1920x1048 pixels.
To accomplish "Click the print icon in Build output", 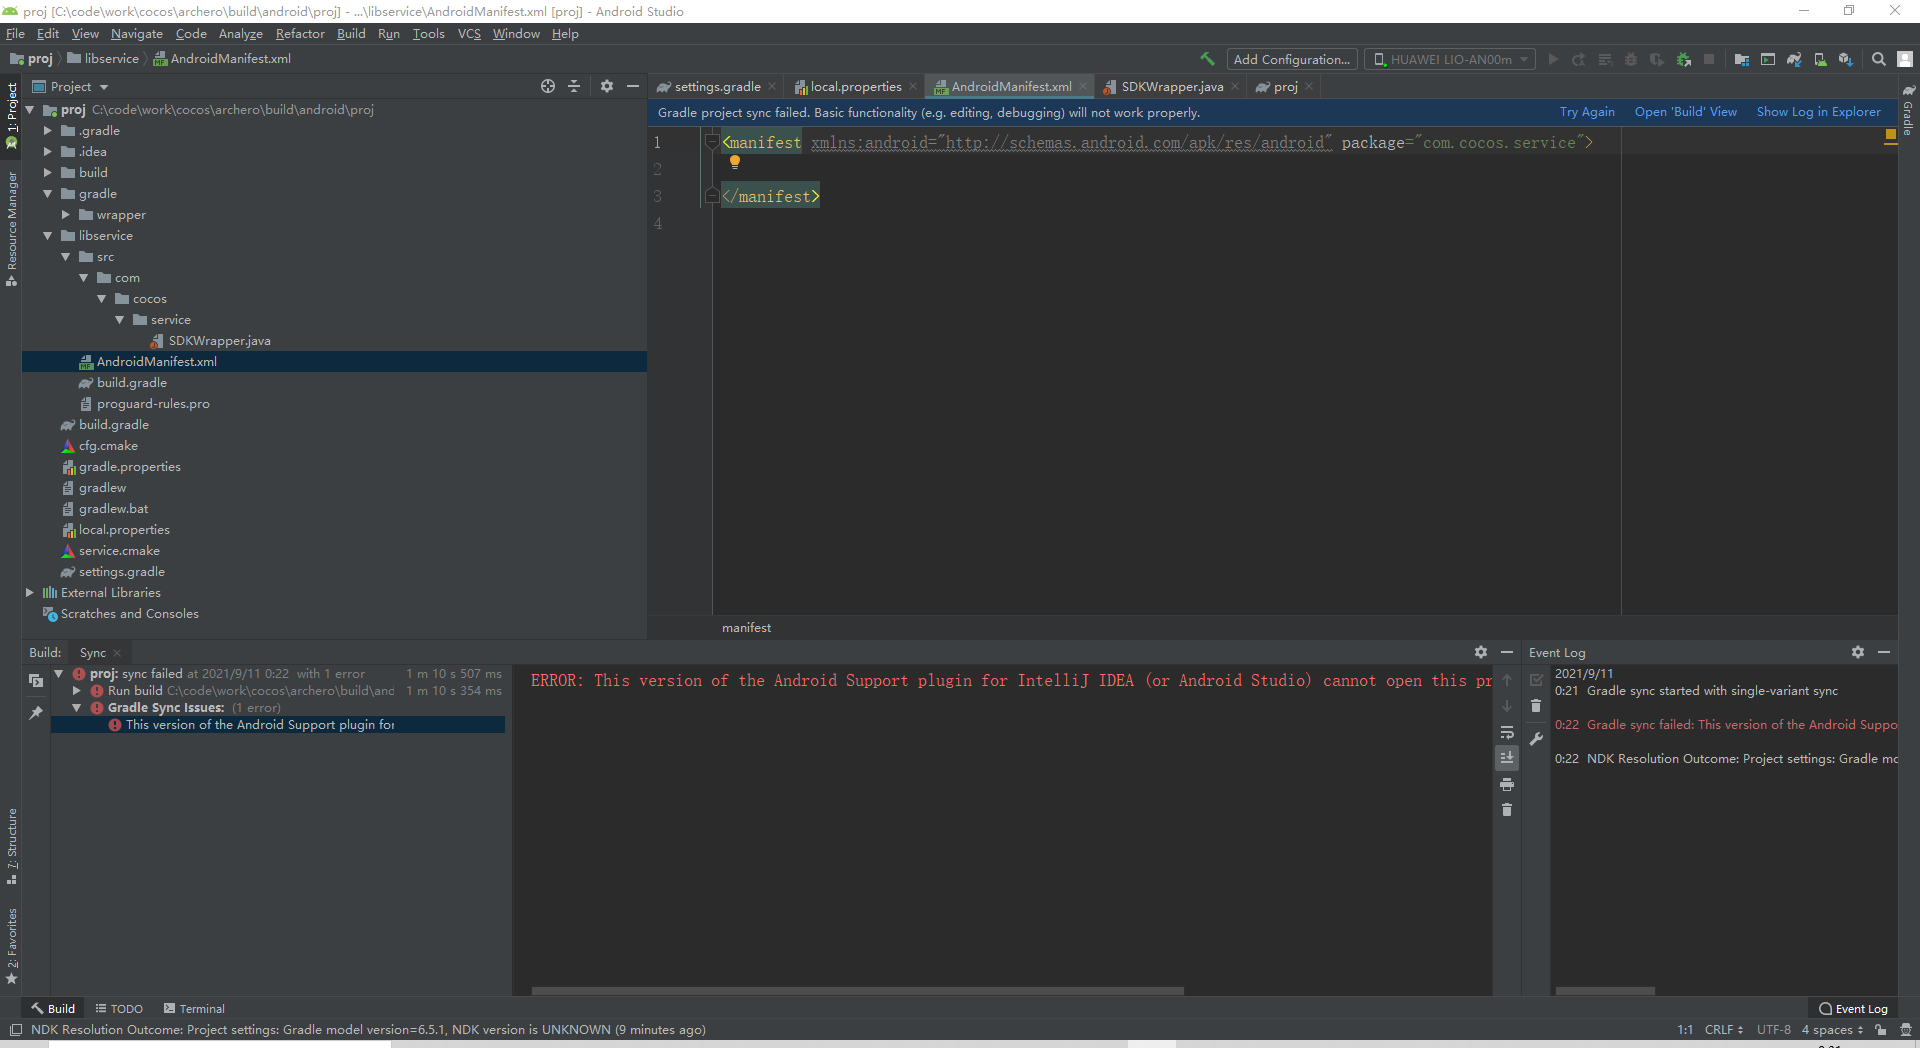I will point(1507,784).
